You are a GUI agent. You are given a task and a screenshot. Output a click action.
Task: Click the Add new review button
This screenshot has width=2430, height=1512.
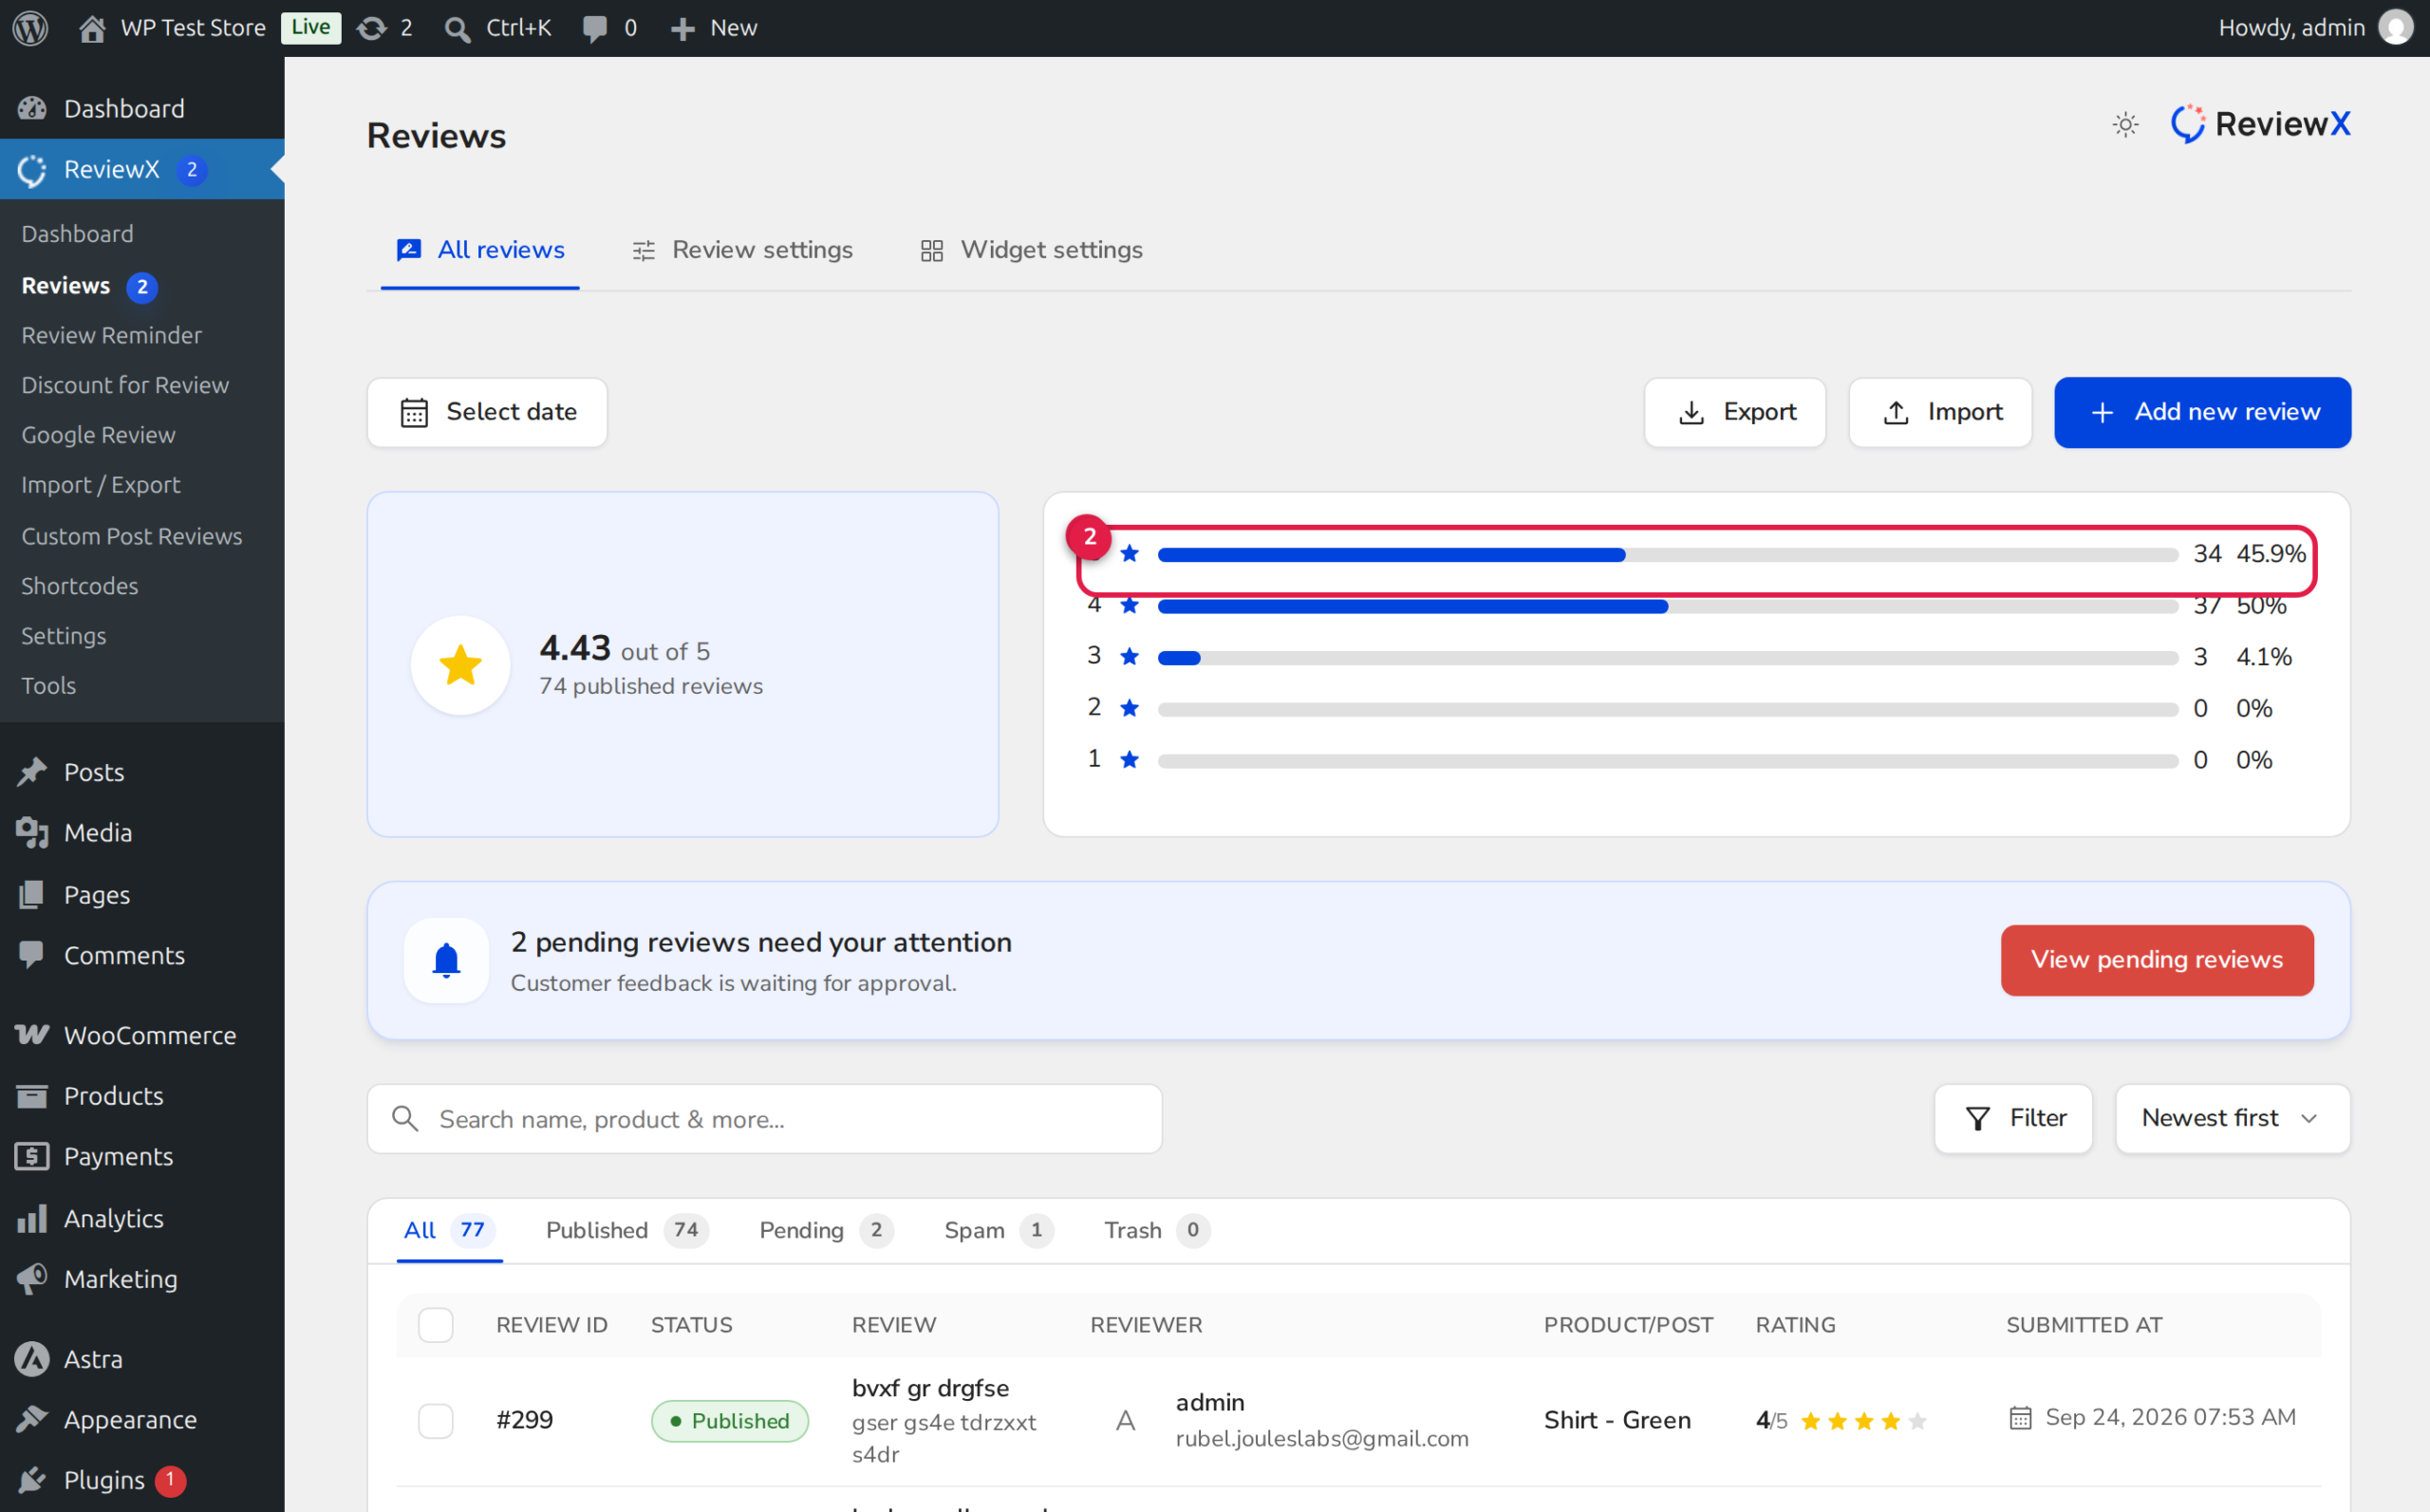point(2202,412)
